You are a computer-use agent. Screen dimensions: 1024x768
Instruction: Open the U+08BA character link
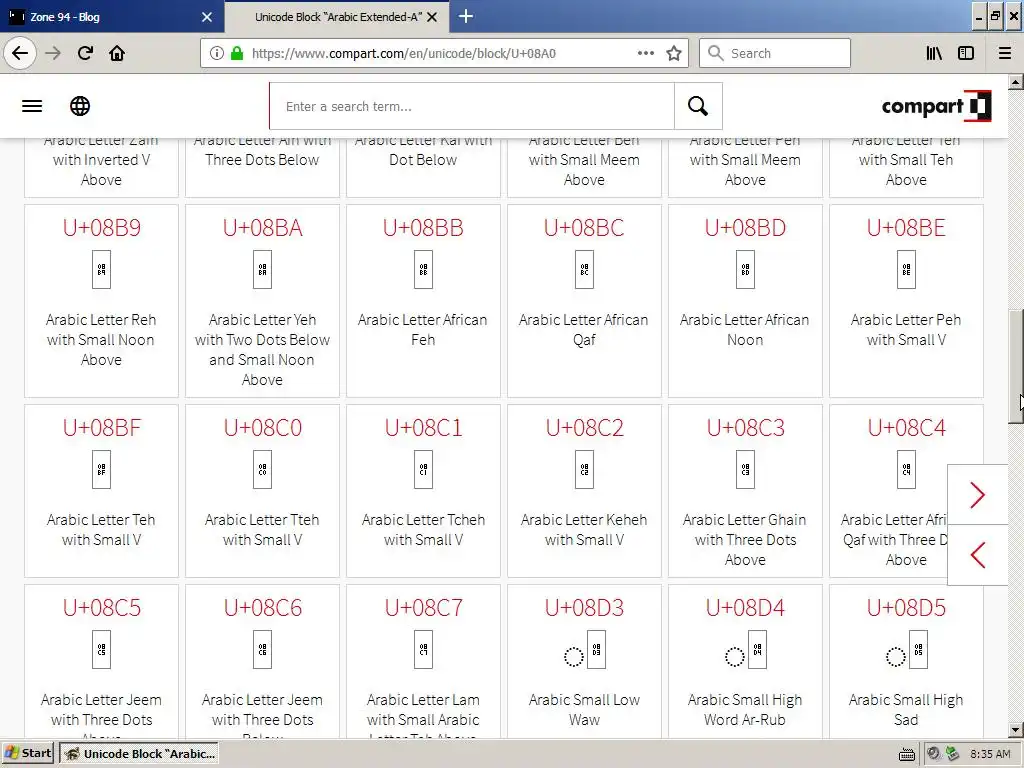click(263, 228)
